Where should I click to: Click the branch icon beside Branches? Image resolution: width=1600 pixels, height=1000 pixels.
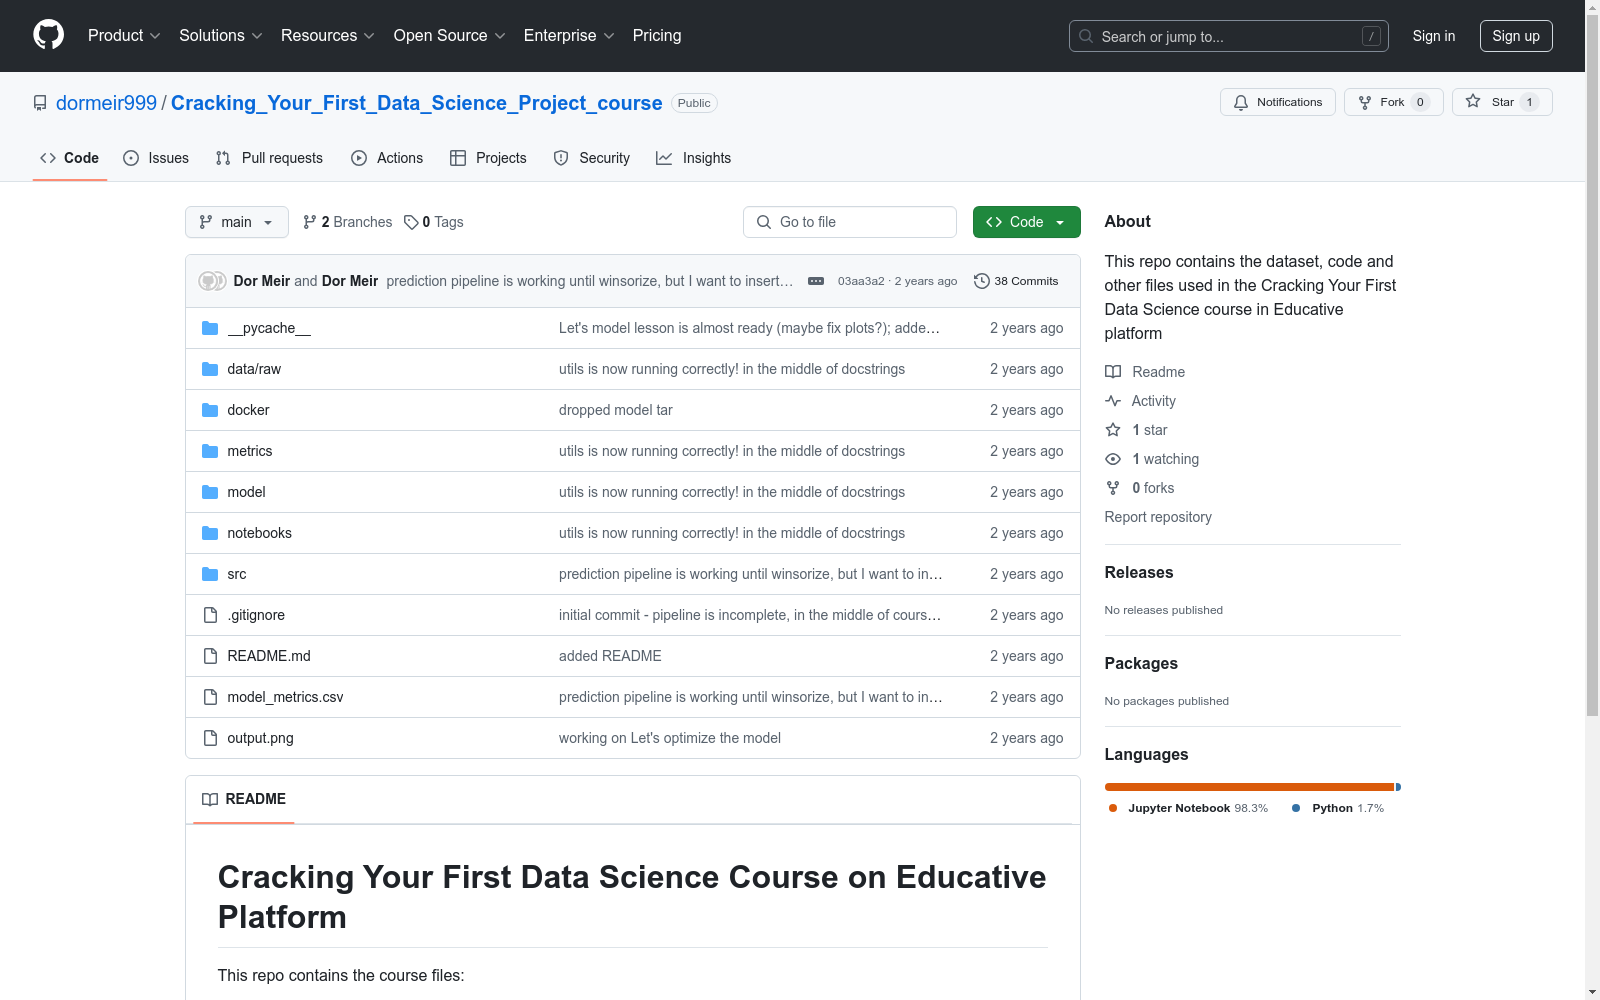coord(310,222)
